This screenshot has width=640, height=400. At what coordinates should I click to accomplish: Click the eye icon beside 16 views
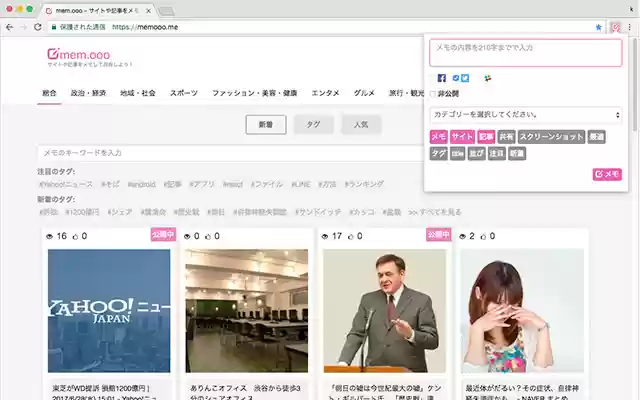49,236
